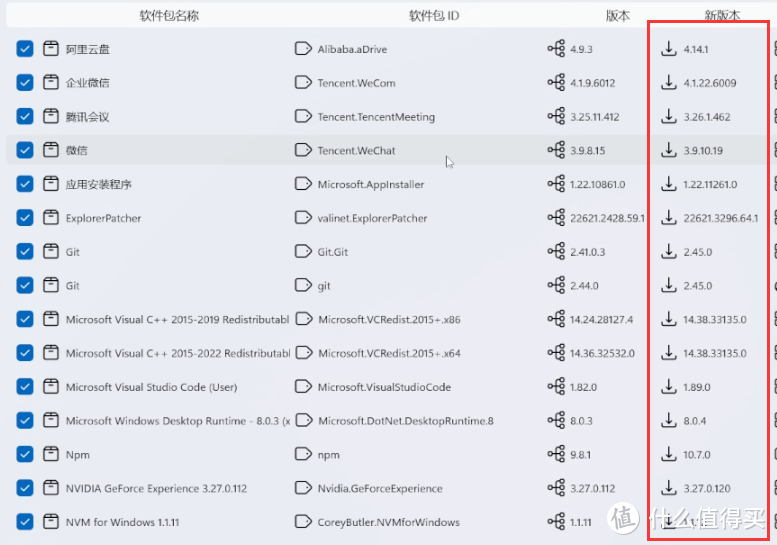Select the 微信 package name
Image resolution: width=777 pixels, height=545 pixels.
[x=76, y=150]
